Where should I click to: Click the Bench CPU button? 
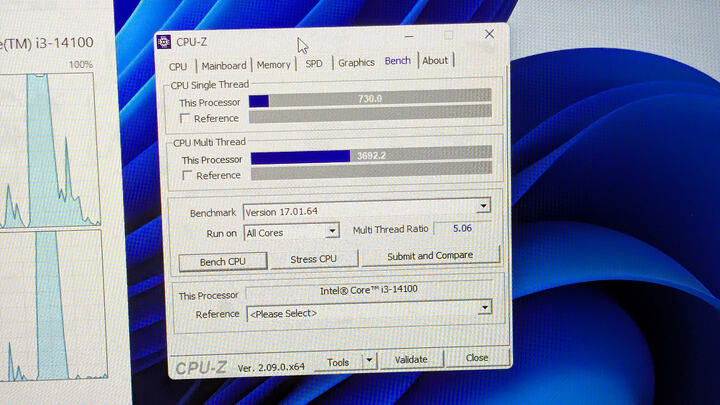click(223, 262)
